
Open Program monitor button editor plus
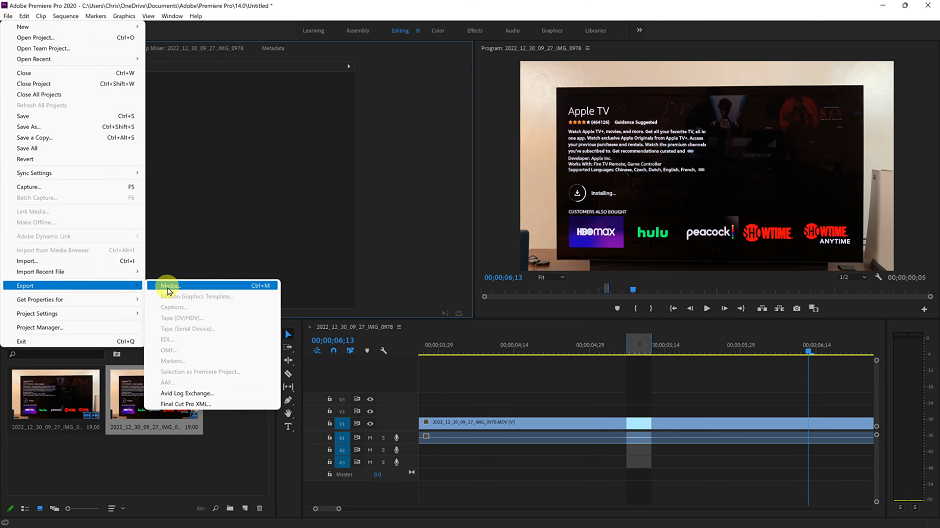tap(924, 309)
